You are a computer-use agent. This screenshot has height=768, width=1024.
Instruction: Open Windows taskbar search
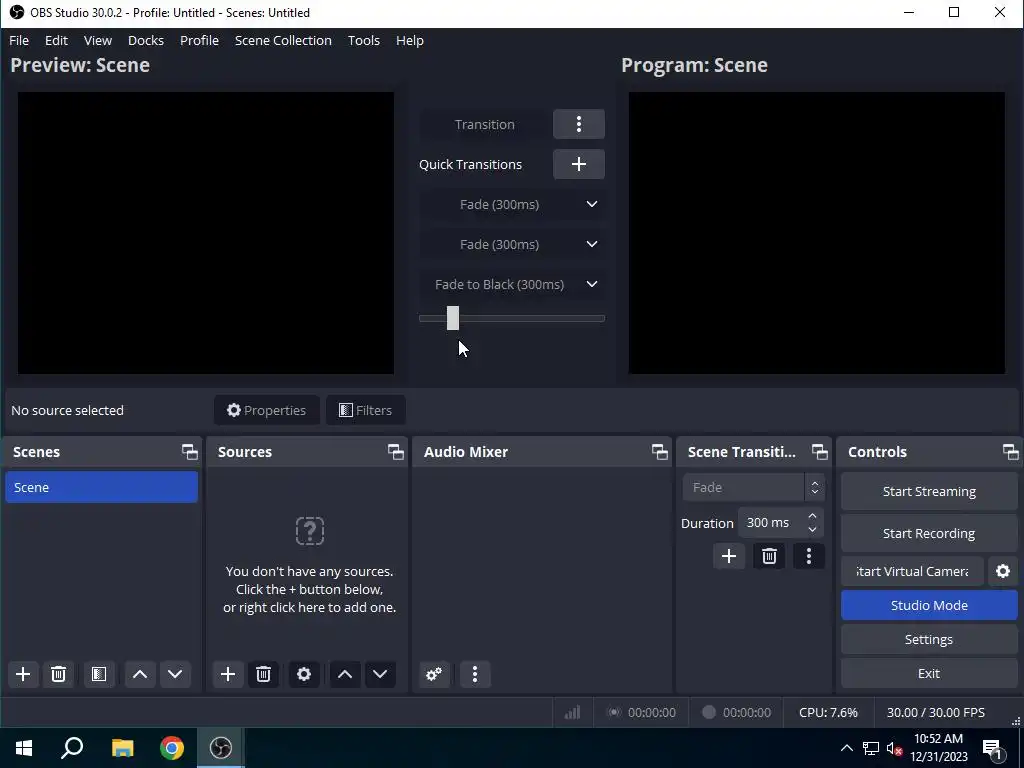72,748
